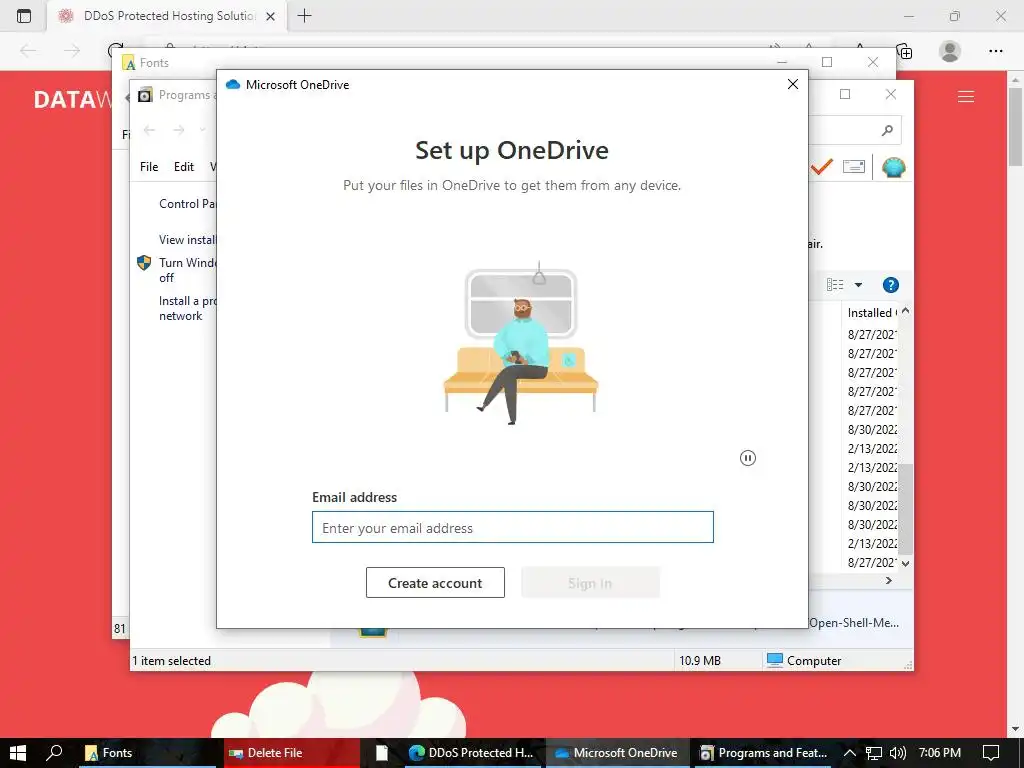The height and width of the screenshot is (768, 1024).
Task: Open taskbar search magnifier
Action: coord(54,753)
